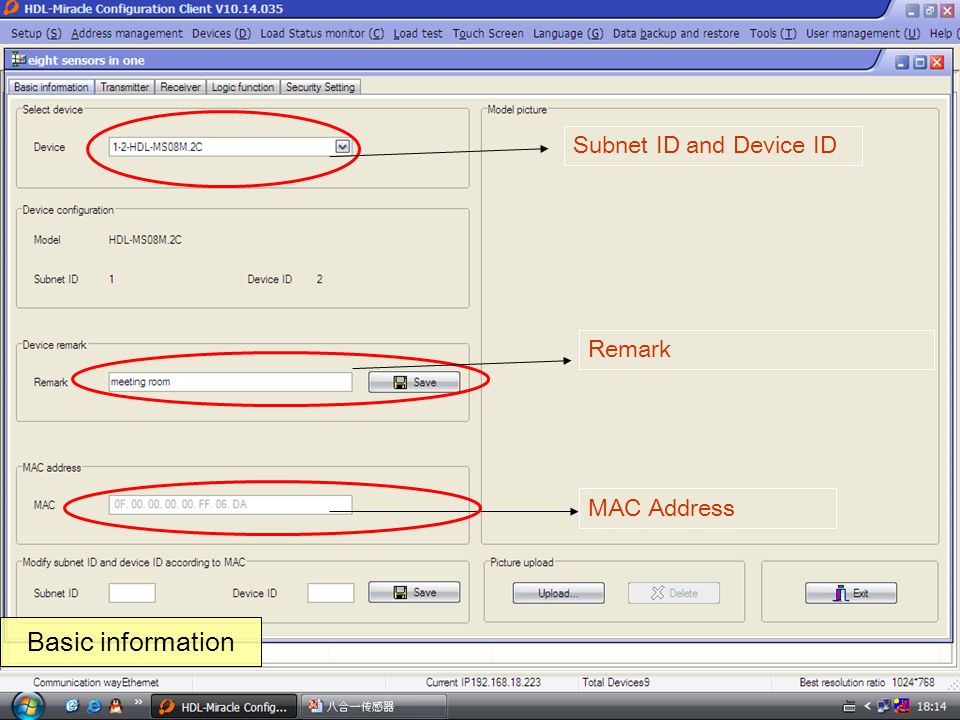Click the Device ID input box
960x720 pixels.
coord(331,593)
